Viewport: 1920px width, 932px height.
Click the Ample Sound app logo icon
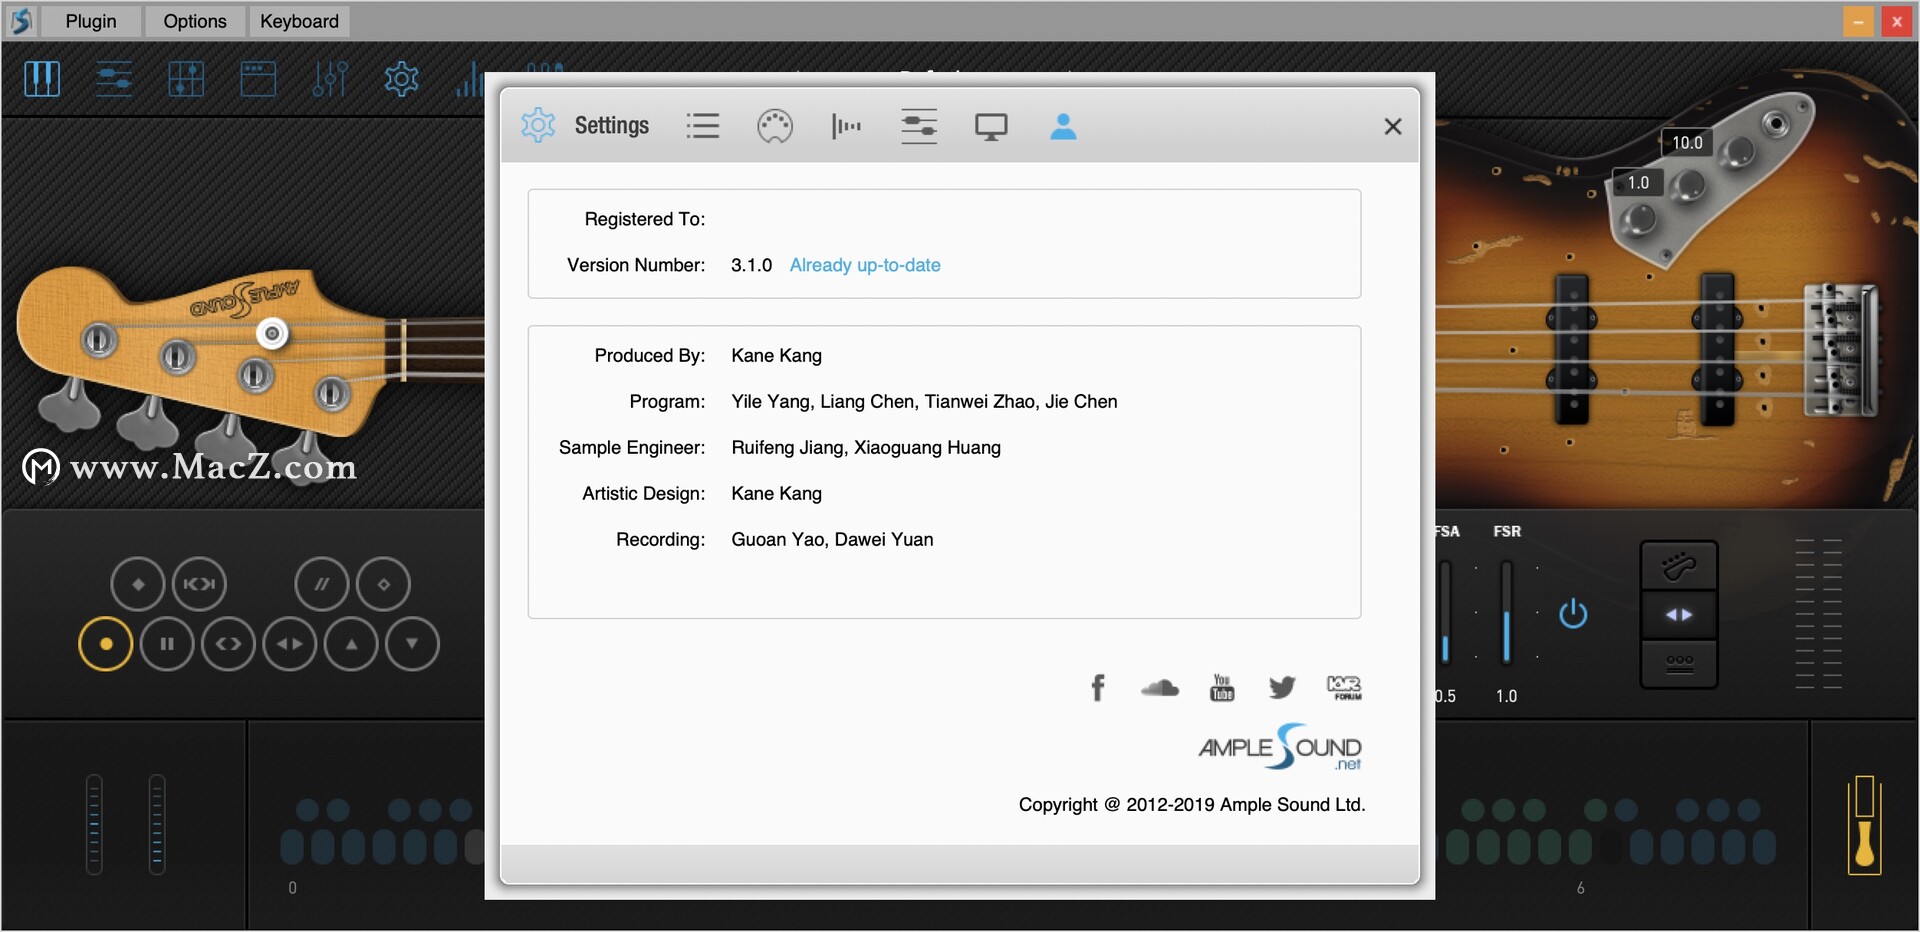click(21, 21)
